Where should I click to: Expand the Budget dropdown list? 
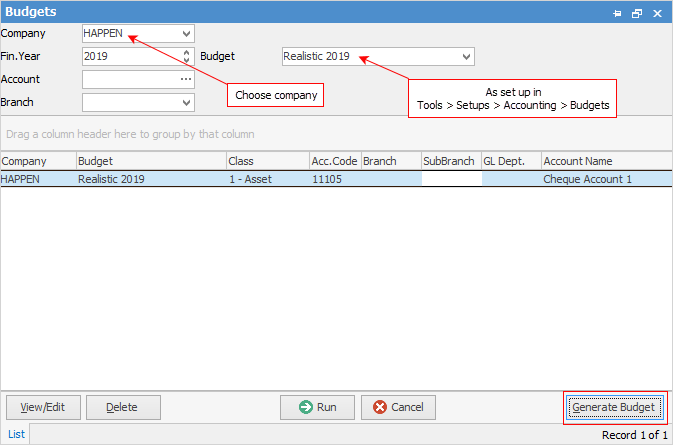pyautogui.click(x=467, y=57)
